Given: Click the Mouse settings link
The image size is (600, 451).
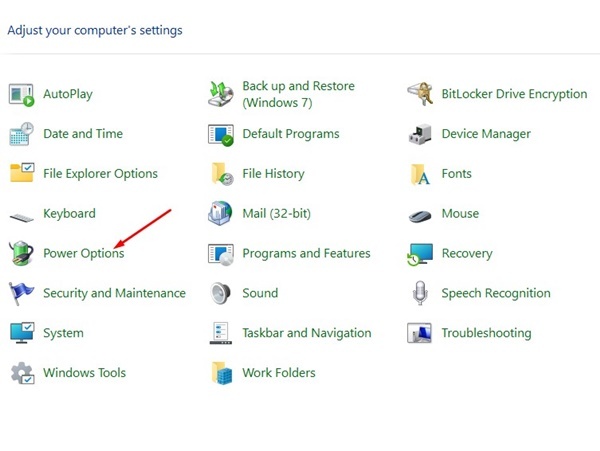Looking at the screenshot, I should [x=460, y=213].
